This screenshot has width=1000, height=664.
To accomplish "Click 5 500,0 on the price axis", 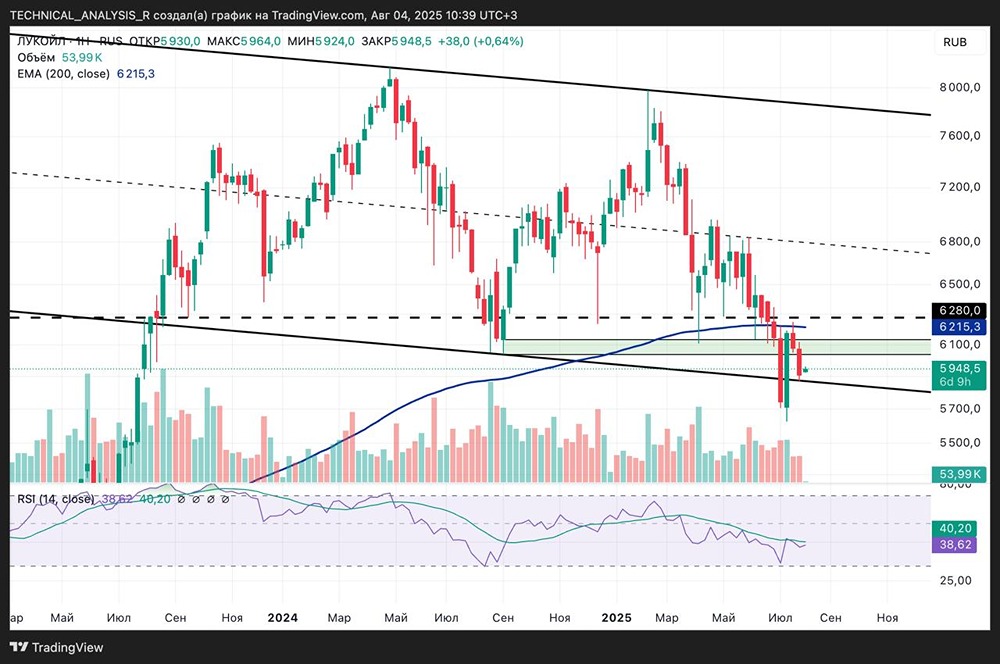I will click(x=960, y=442).
